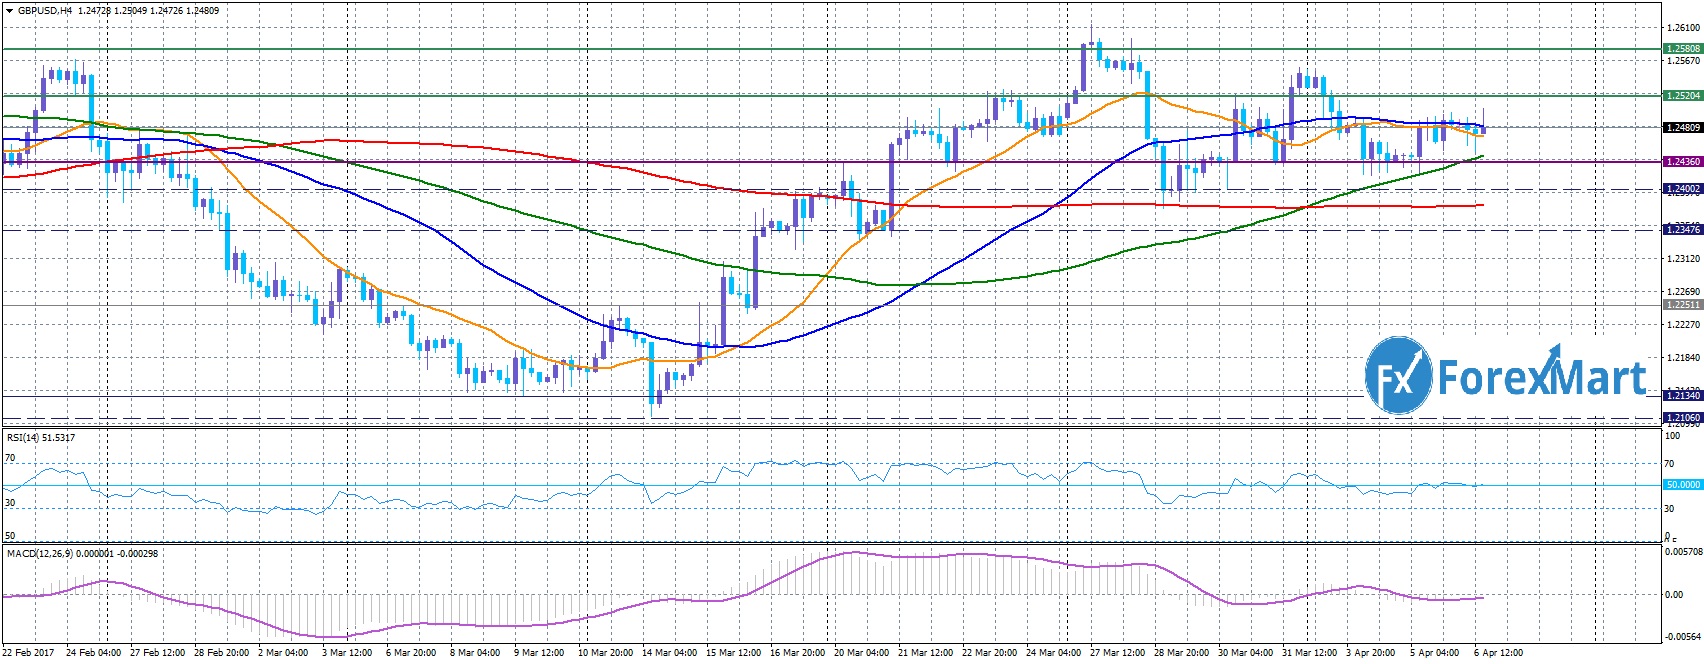Click the 27 Feb 12:00 time label
1704x664 pixels.
click(158, 653)
